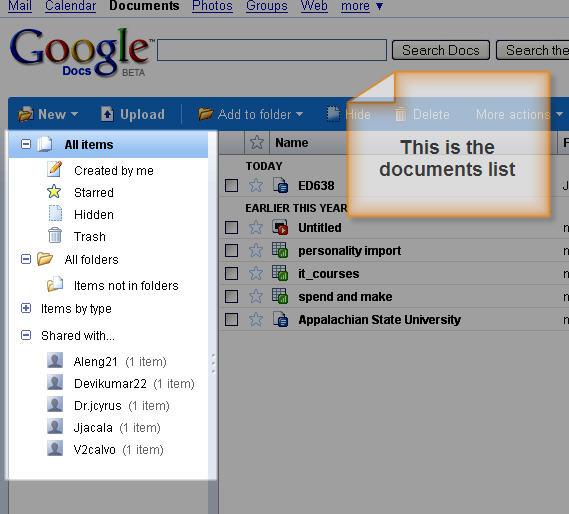Star the ED638 document
Viewport: 569px width, 514px height.
click(256, 185)
